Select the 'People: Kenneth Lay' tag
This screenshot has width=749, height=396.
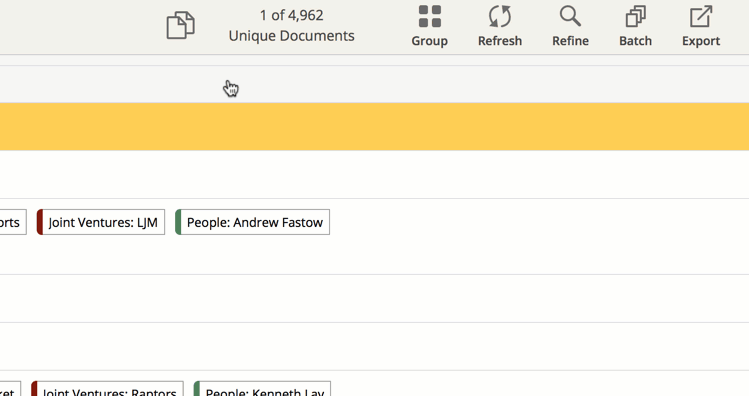pos(262,389)
